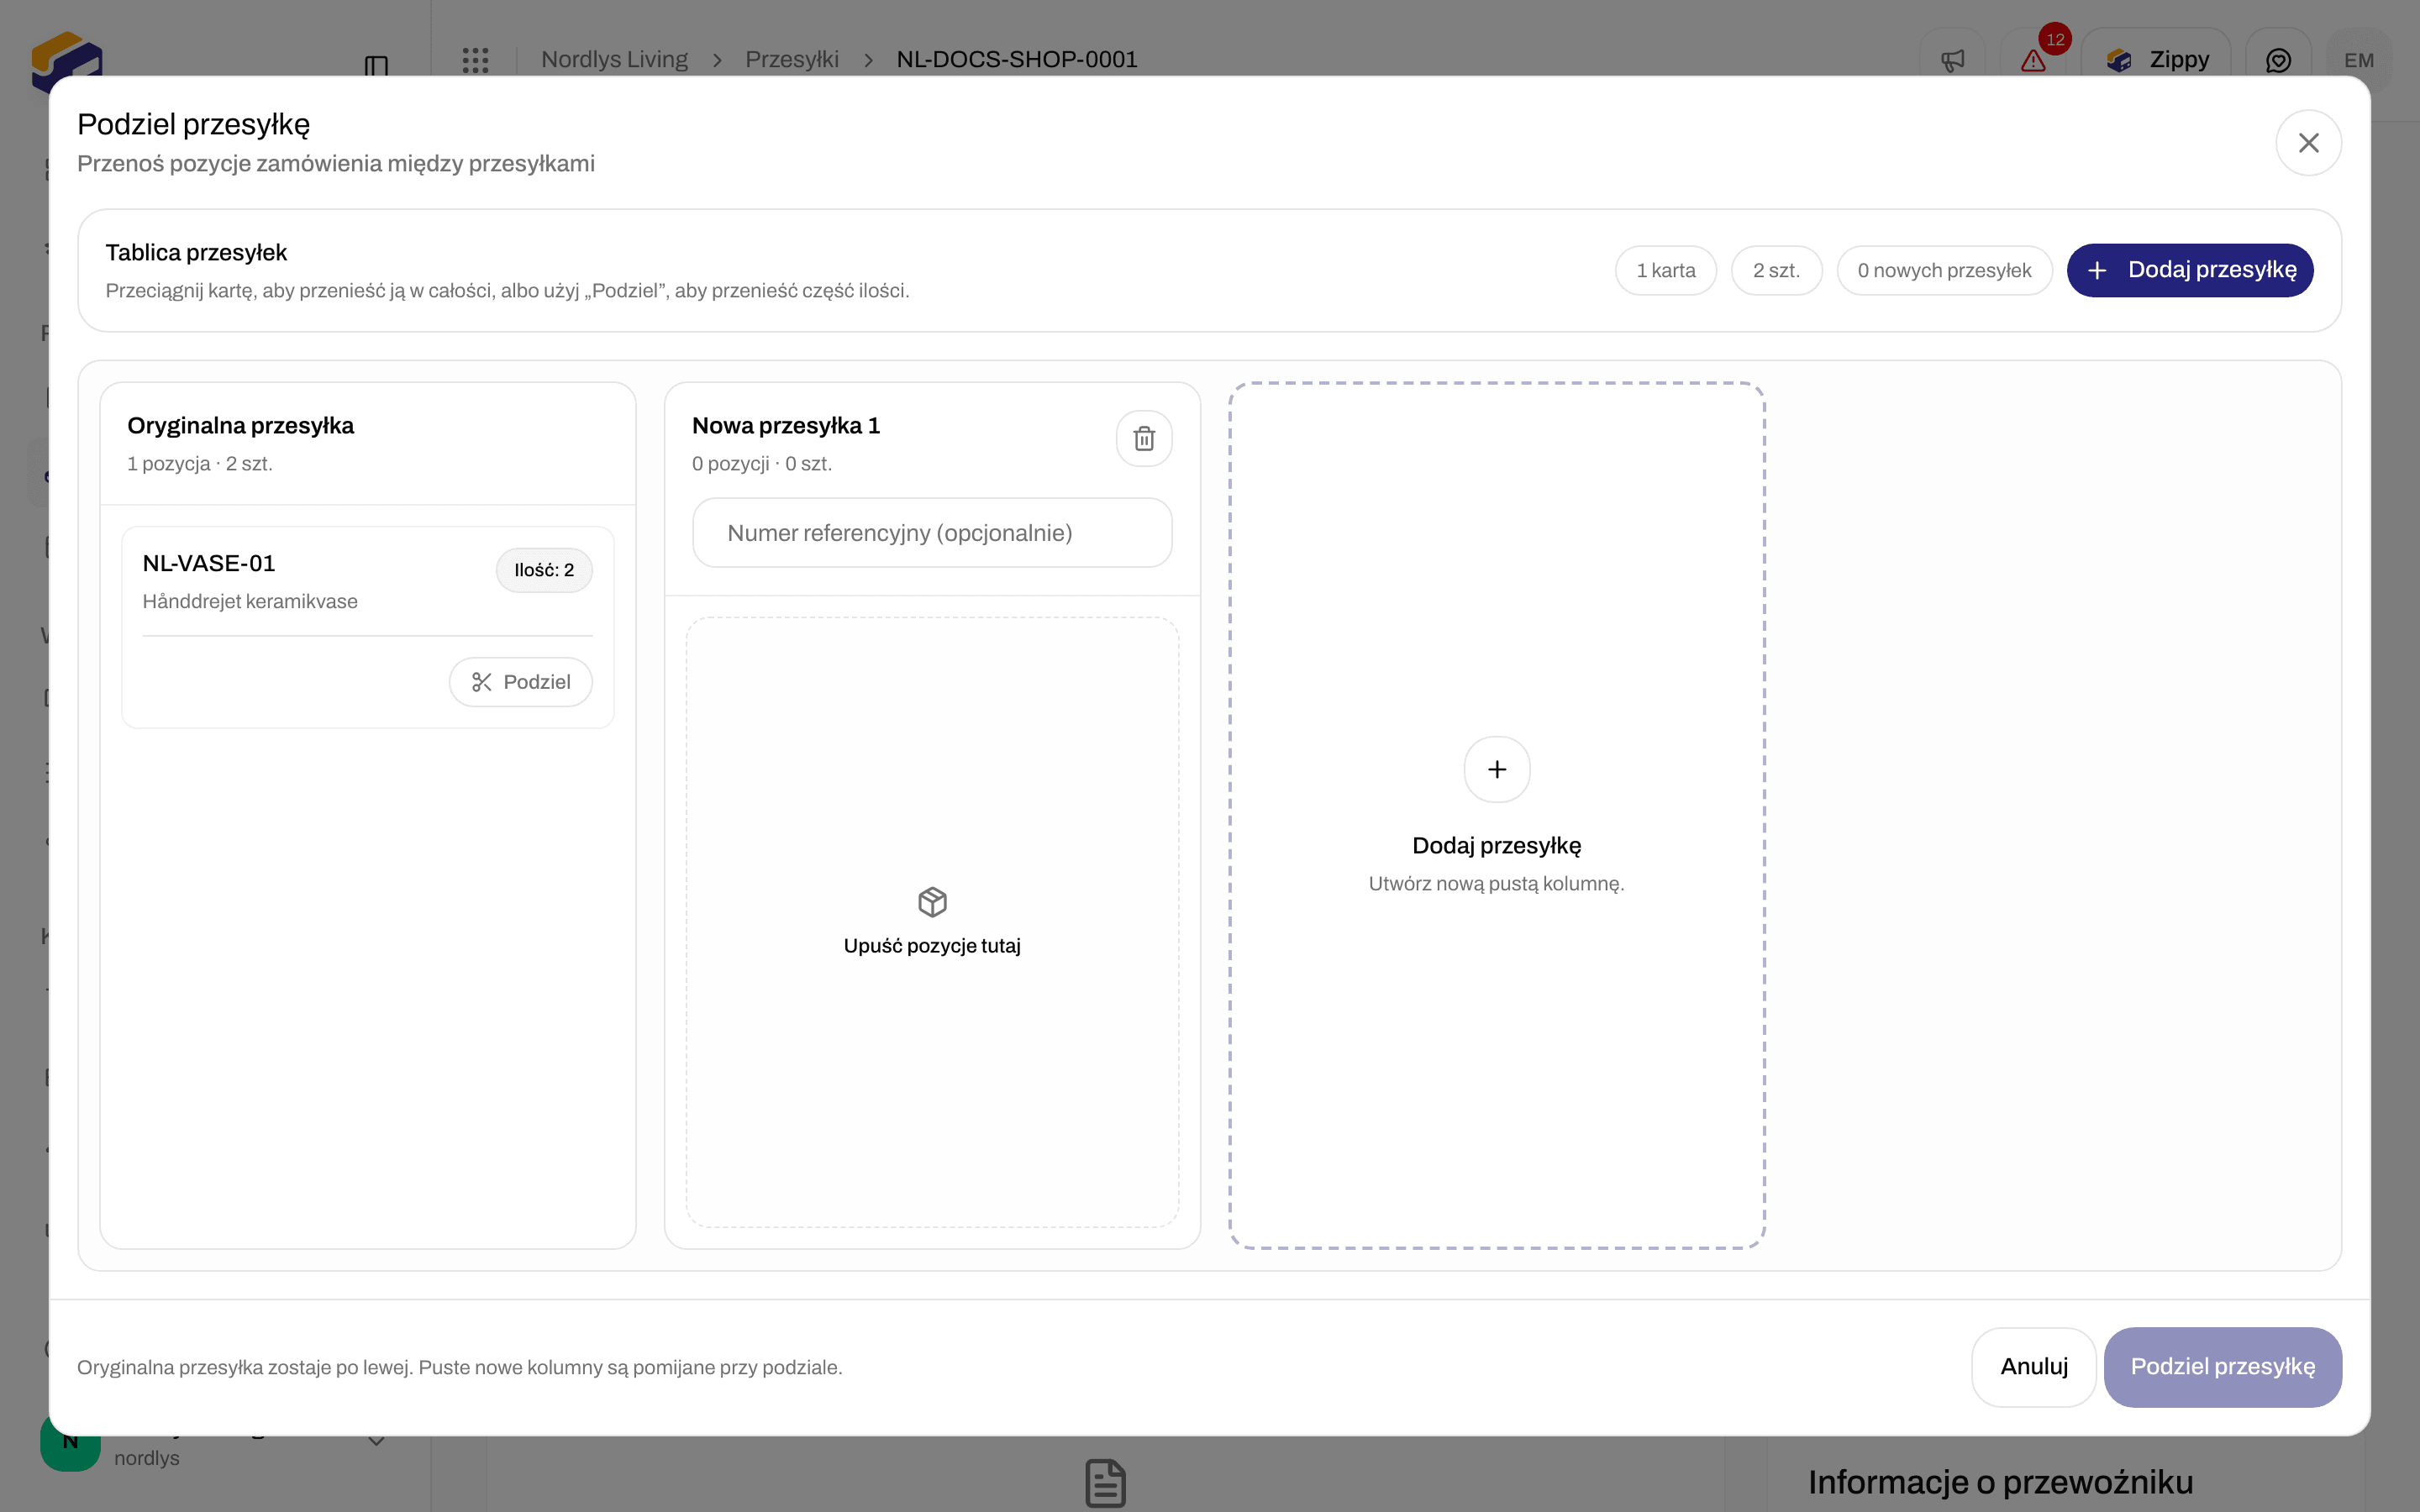
Task: Open the chat support icon
Action: pyautogui.click(x=2278, y=60)
